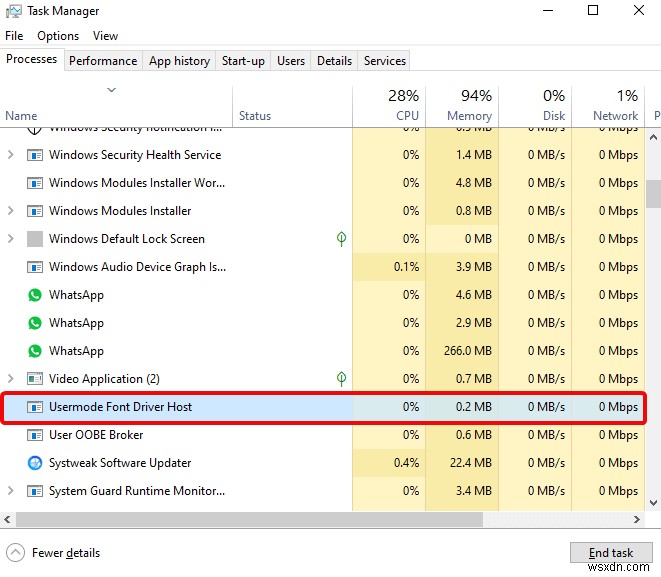Select the Systweak Software Updater process name

pos(120,463)
